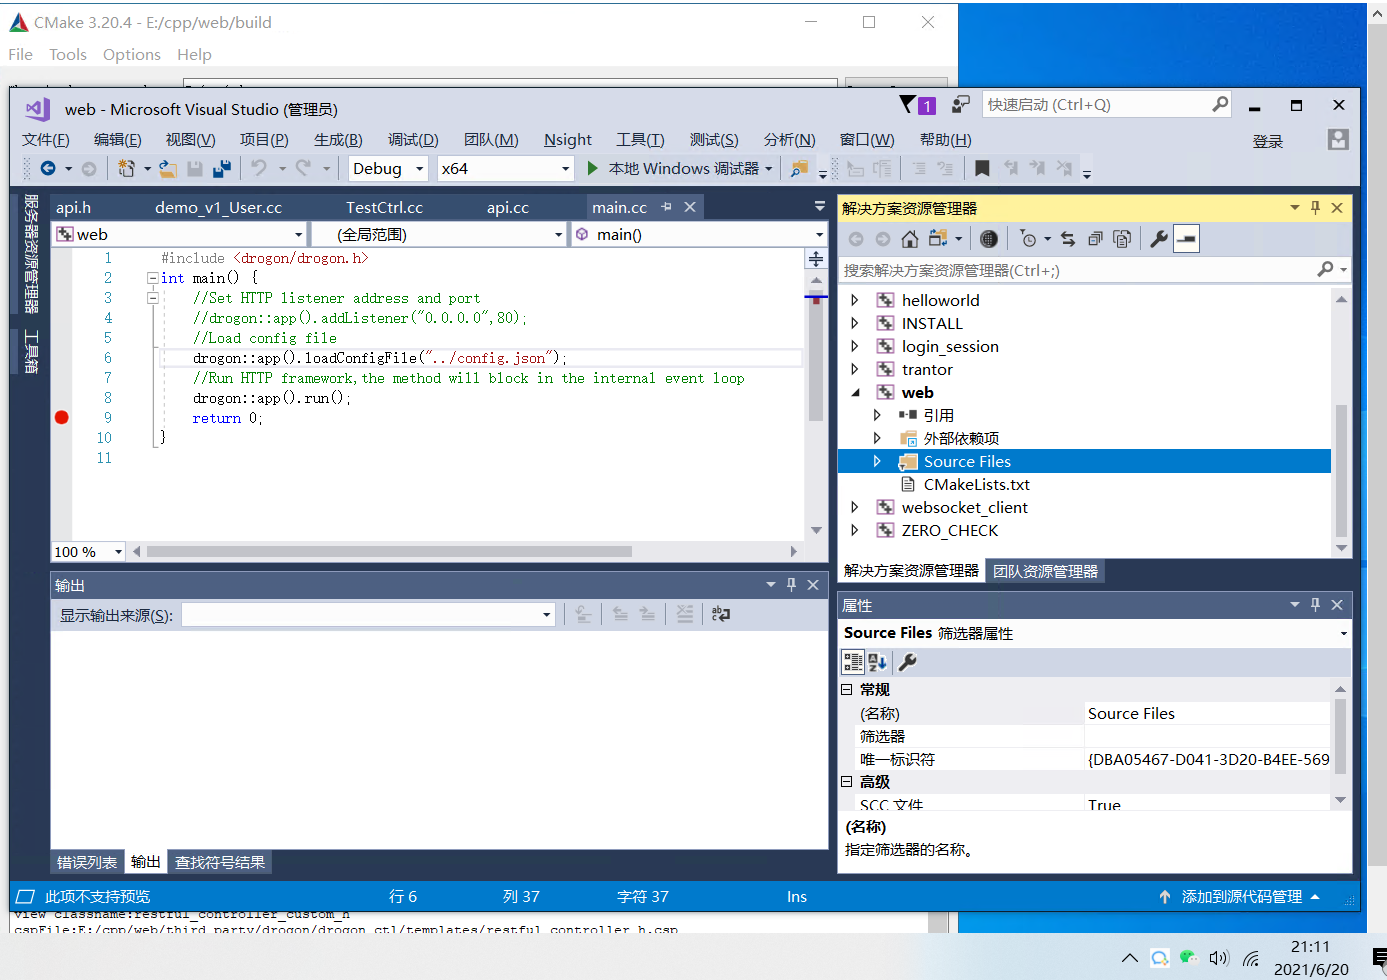Click the 登录 sign-in link

pos(1267,141)
